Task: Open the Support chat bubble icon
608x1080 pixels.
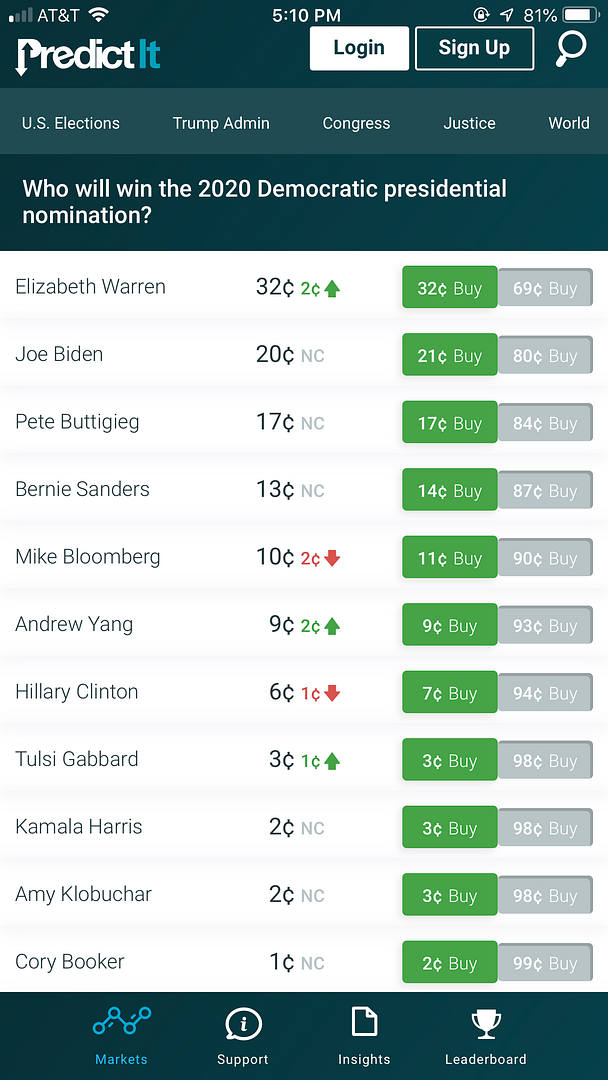Action: 243,1023
